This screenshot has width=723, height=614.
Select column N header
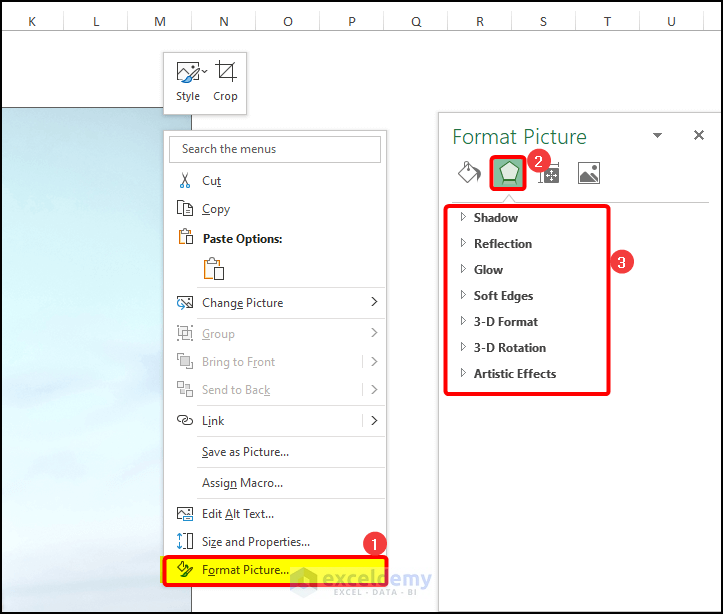(x=224, y=21)
